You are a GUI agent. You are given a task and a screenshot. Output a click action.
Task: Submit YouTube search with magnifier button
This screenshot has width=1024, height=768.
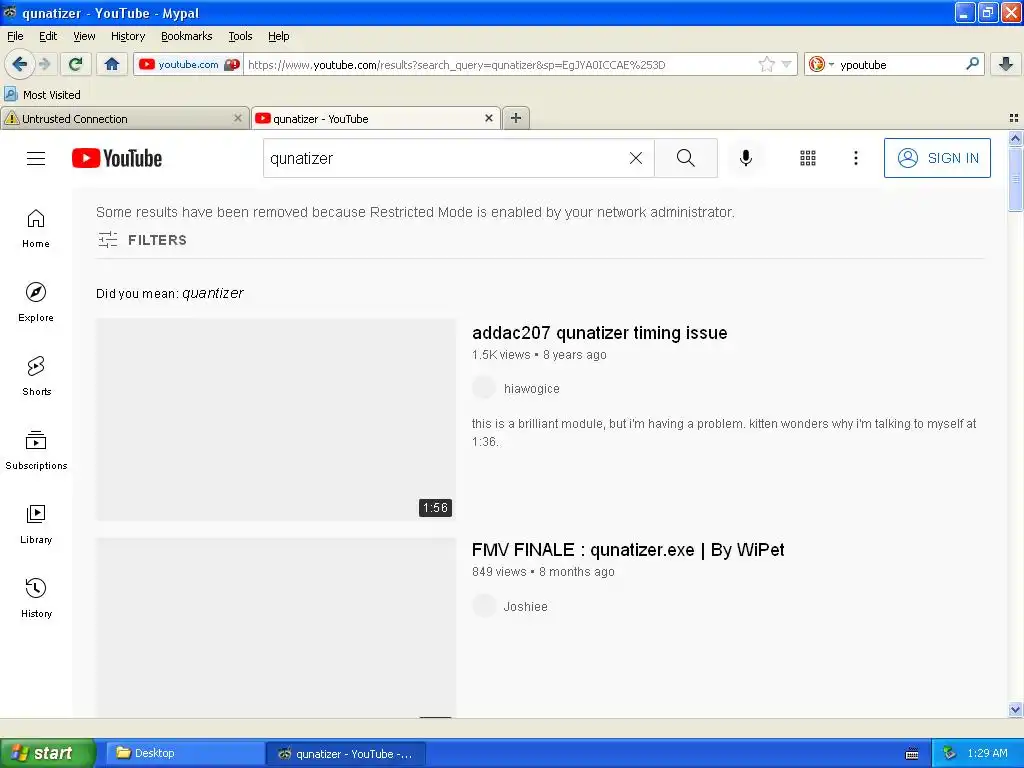click(686, 158)
